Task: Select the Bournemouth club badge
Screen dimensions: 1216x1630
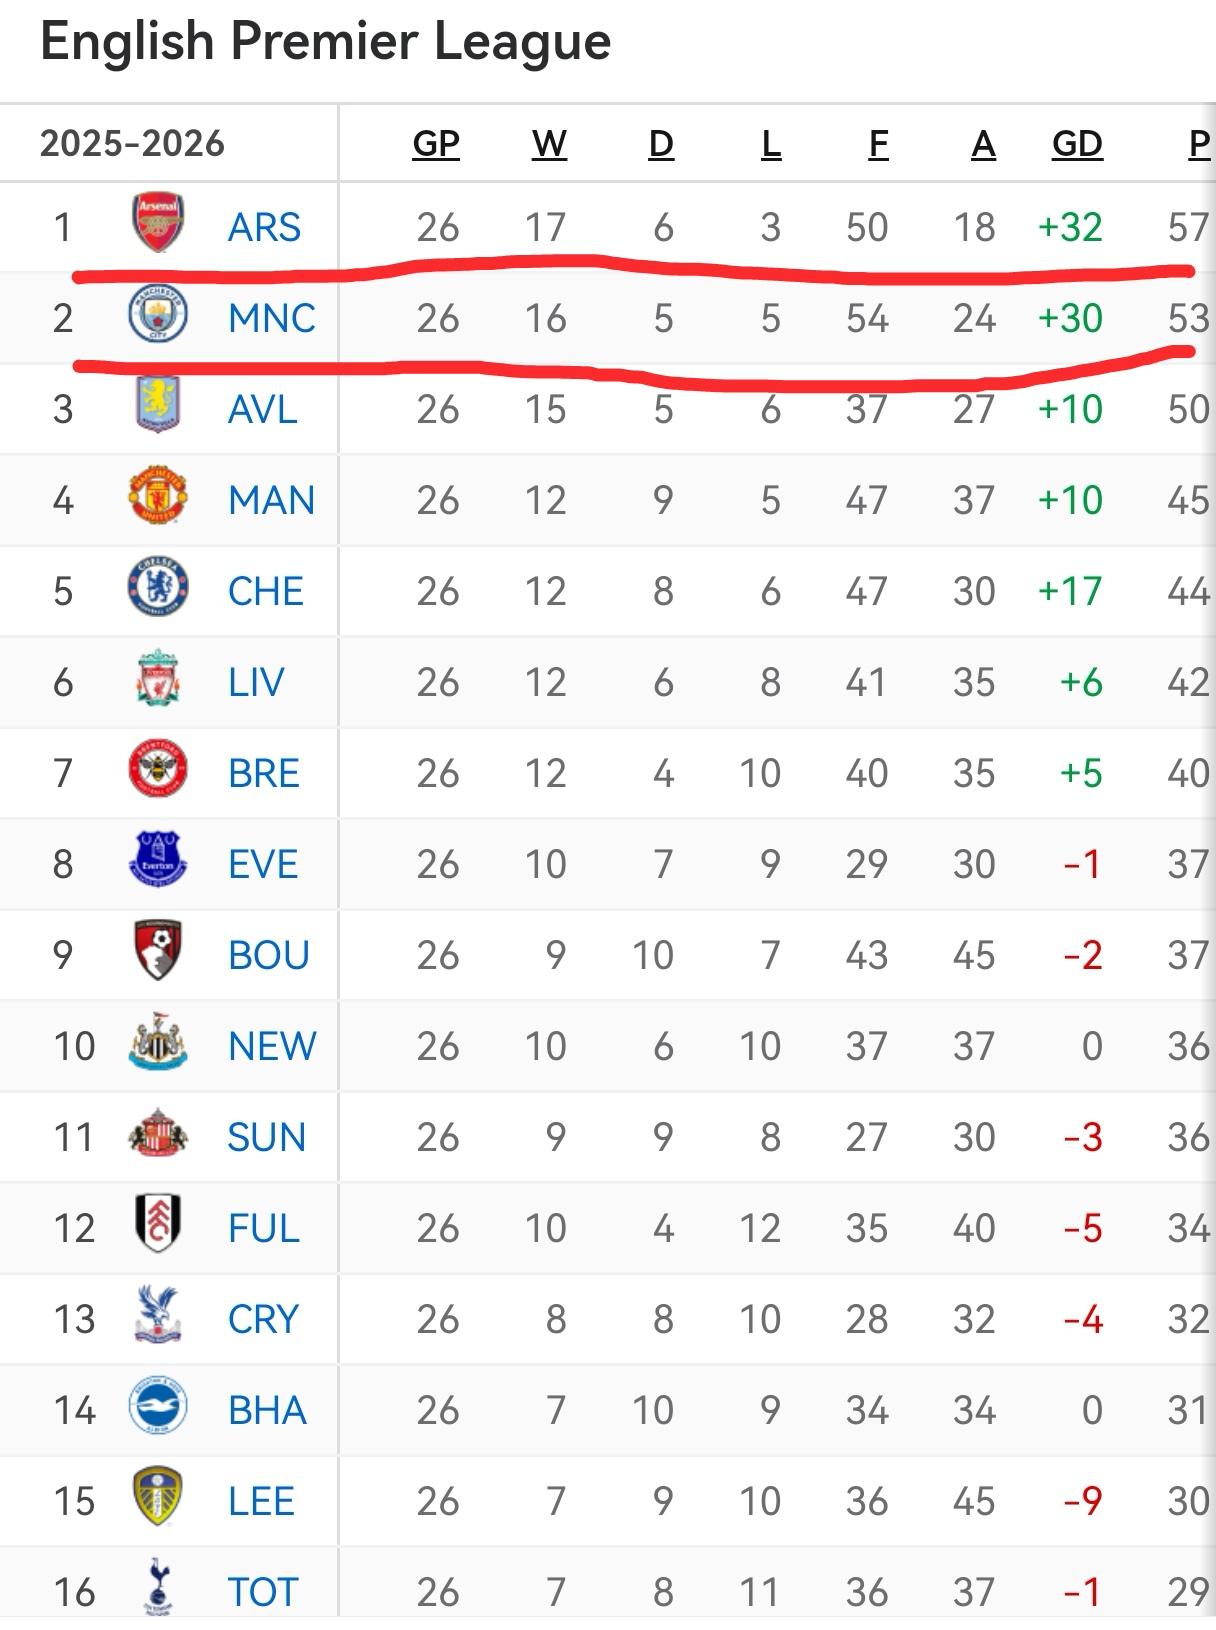Action: tap(158, 951)
